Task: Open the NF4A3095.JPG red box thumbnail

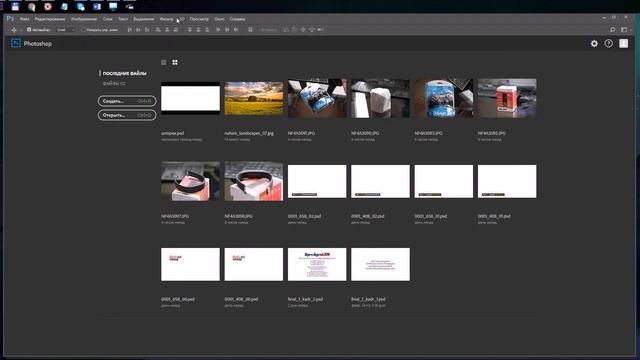Action: [507, 98]
